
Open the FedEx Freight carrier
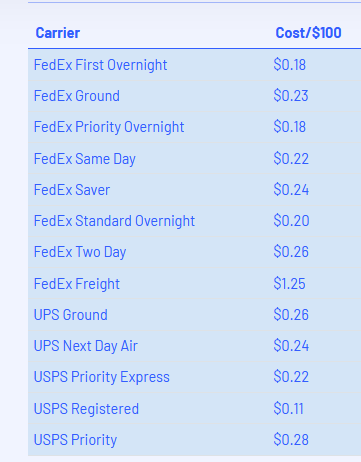pos(77,284)
